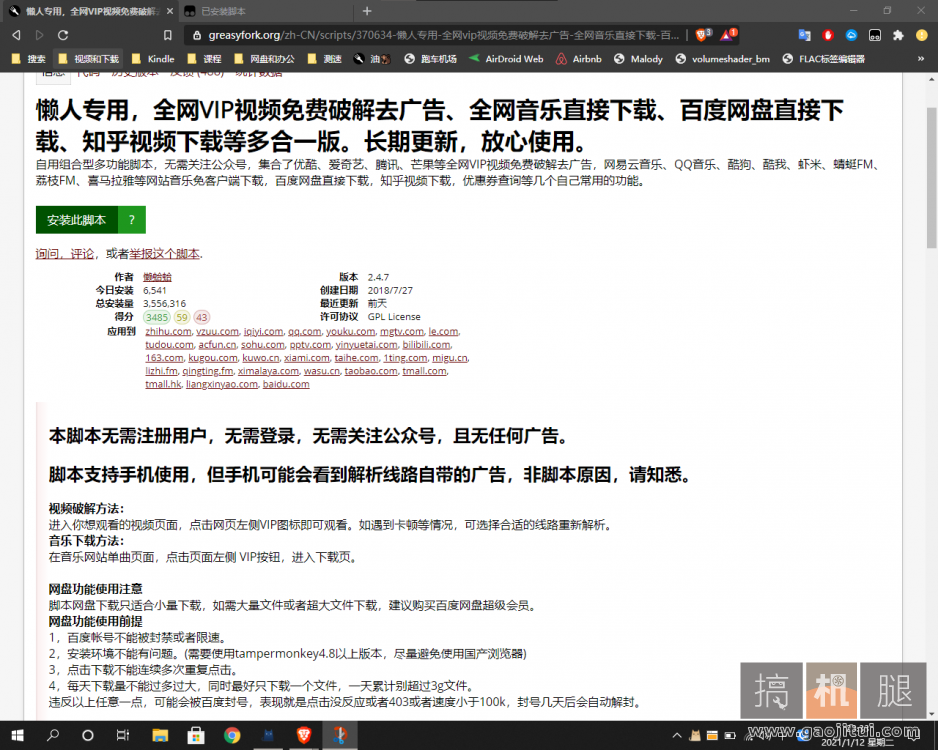Switch to Brave browser on the taskbar

pyautogui.click(x=304, y=735)
